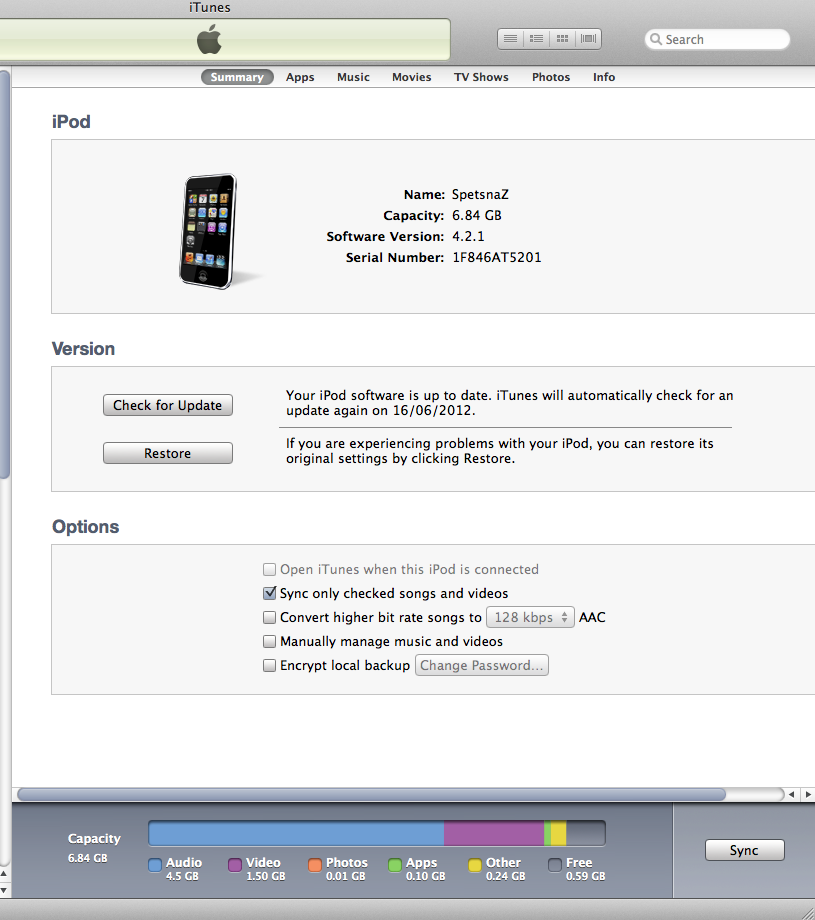Open the Info tab
This screenshot has height=920, width=815.
604,77
